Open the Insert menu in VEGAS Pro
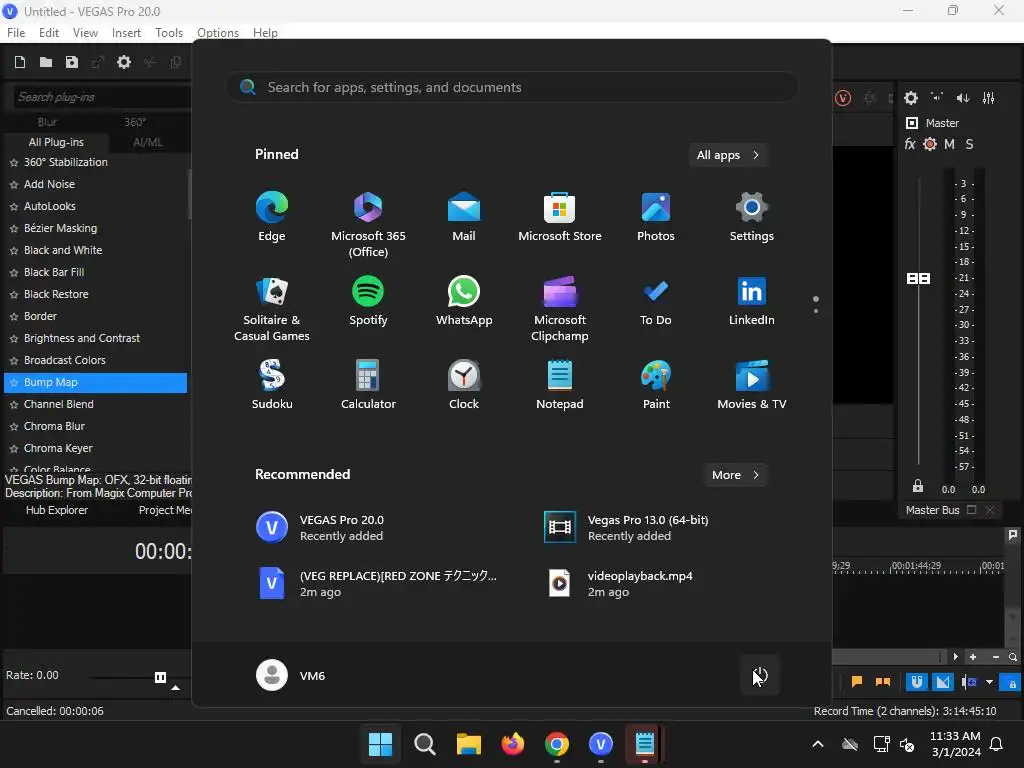The height and width of the screenshot is (768, 1024). click(126, 33)
